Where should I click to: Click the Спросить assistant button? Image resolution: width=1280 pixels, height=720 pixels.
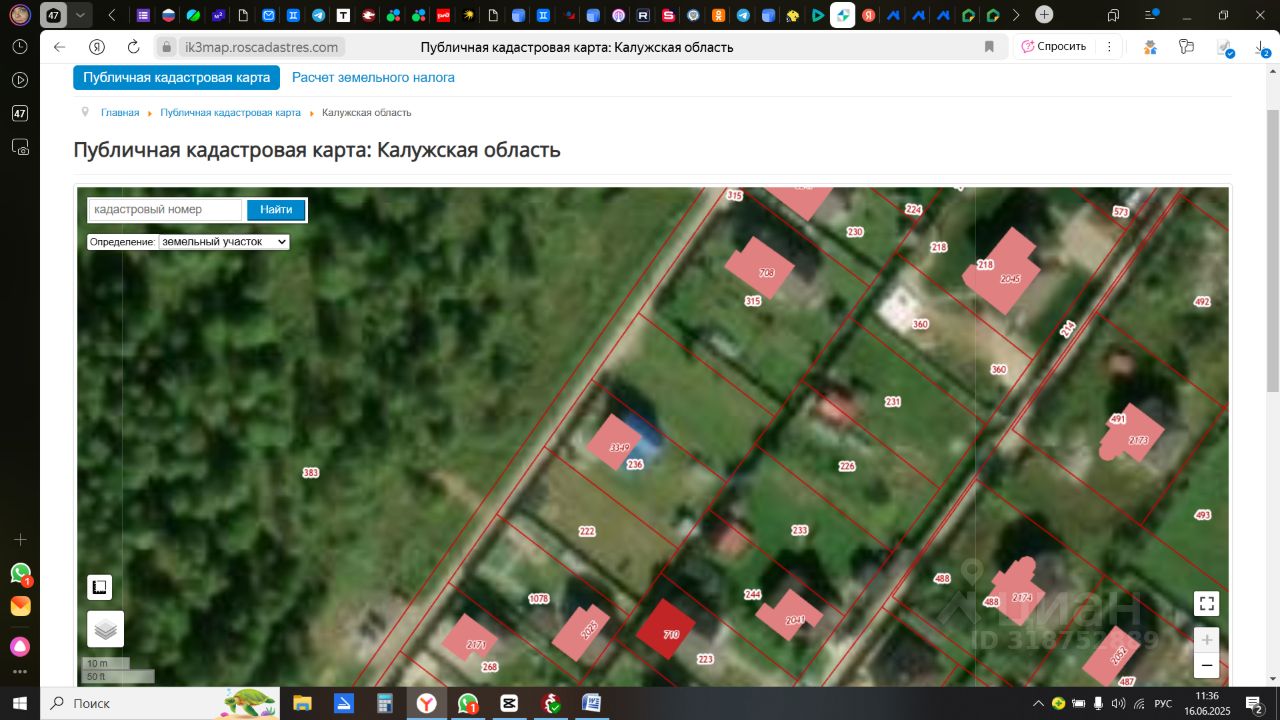1053,47
